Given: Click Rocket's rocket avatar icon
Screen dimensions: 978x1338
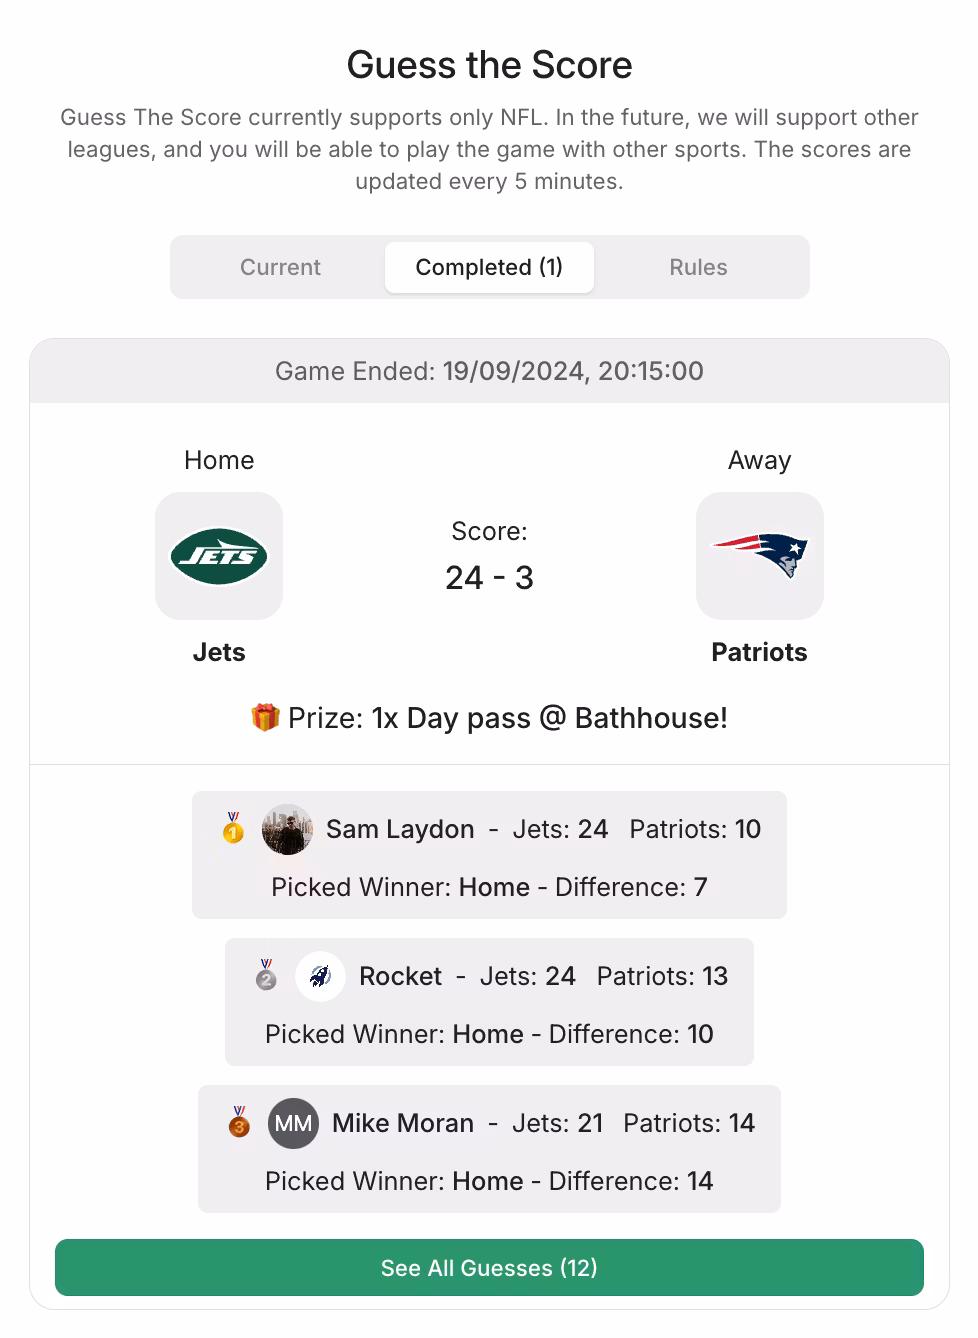Looking at the screenshot, I should click(320, 976).
